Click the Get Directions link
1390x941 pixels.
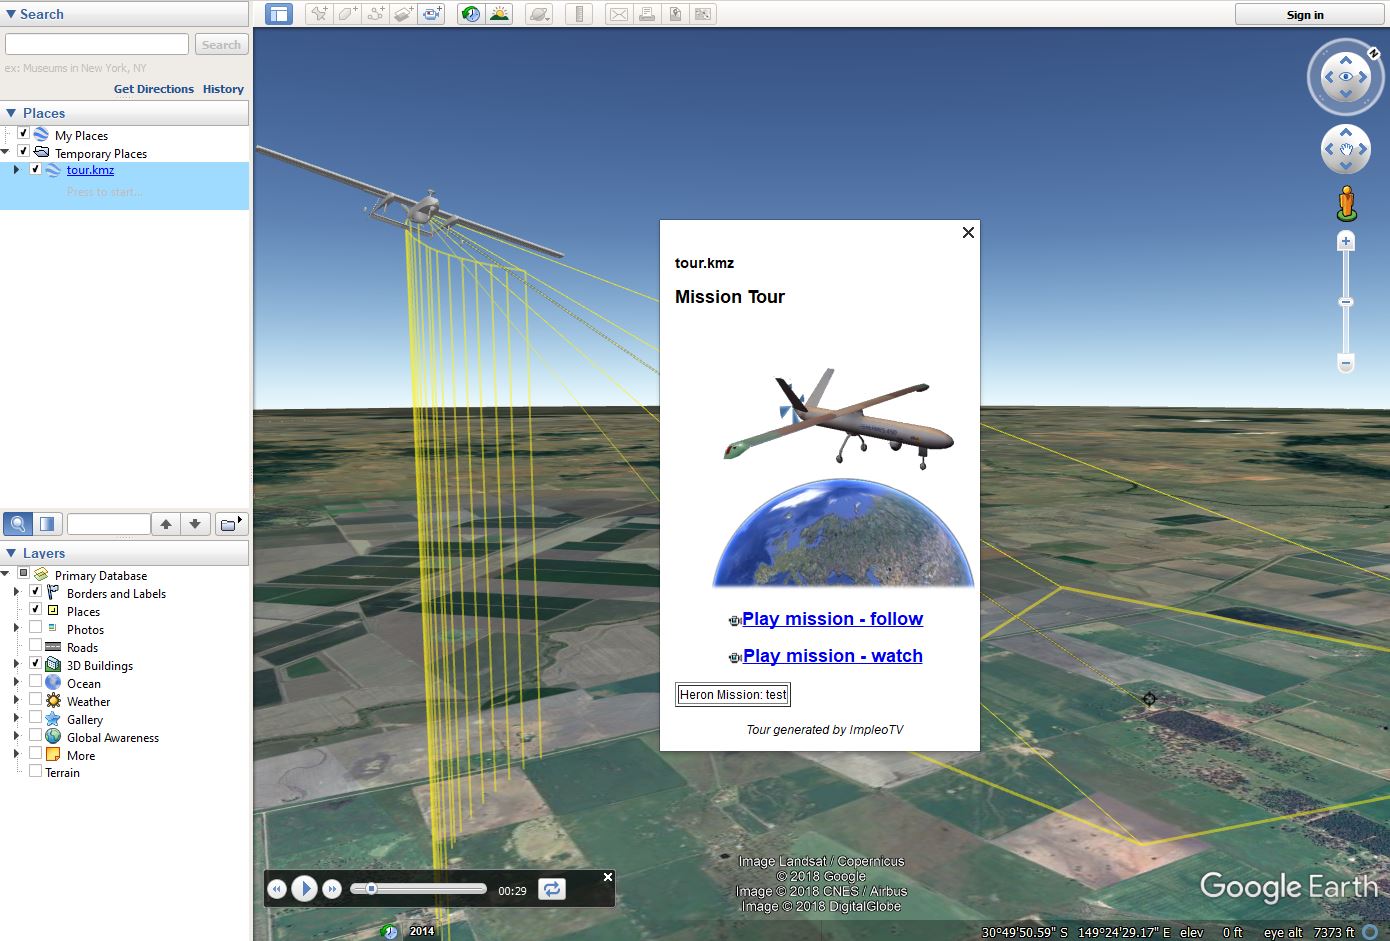pos(153,88)
